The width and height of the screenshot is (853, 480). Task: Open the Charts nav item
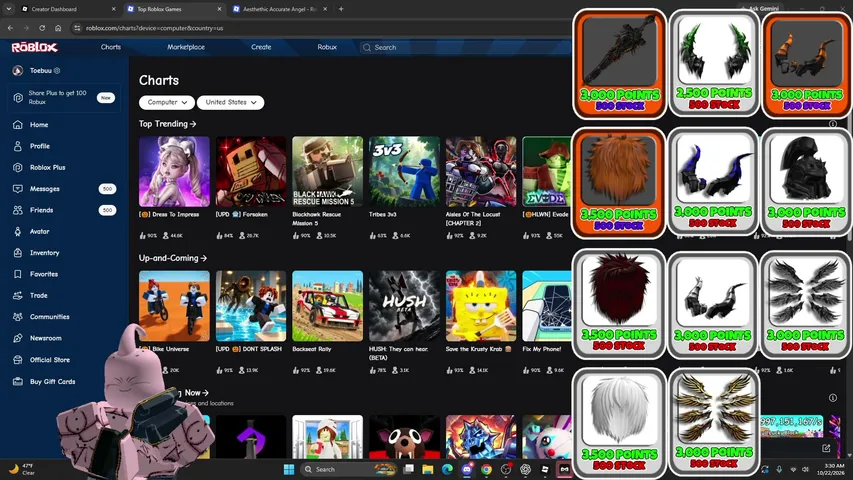pyautogui.click(x=110, y=47)
